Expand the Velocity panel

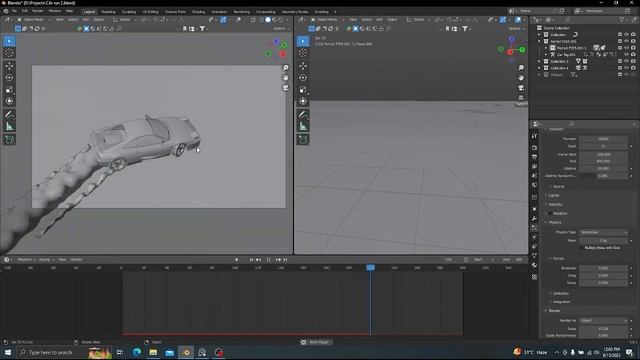pyautogui.click(x=555, y=204)
